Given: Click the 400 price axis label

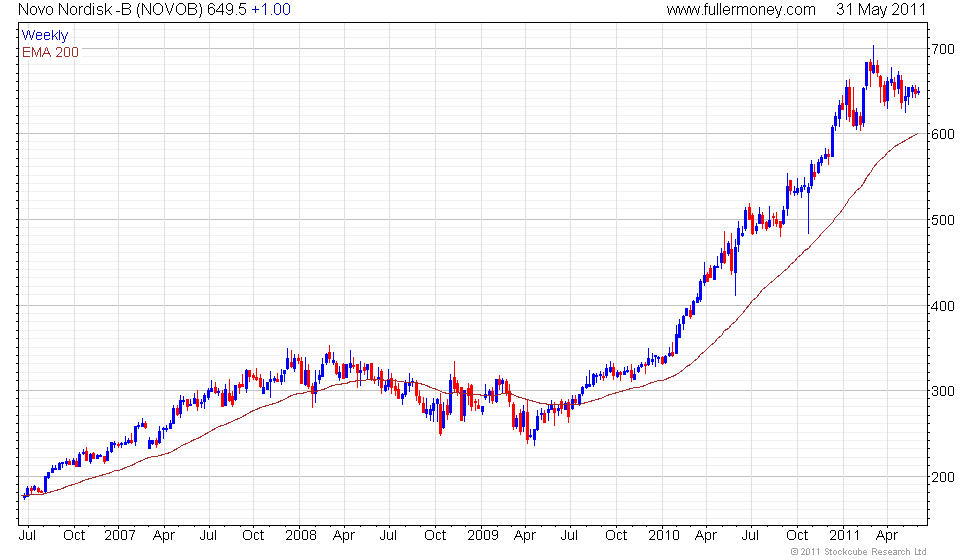Looking at the screenshot, I should pos(942,306).
